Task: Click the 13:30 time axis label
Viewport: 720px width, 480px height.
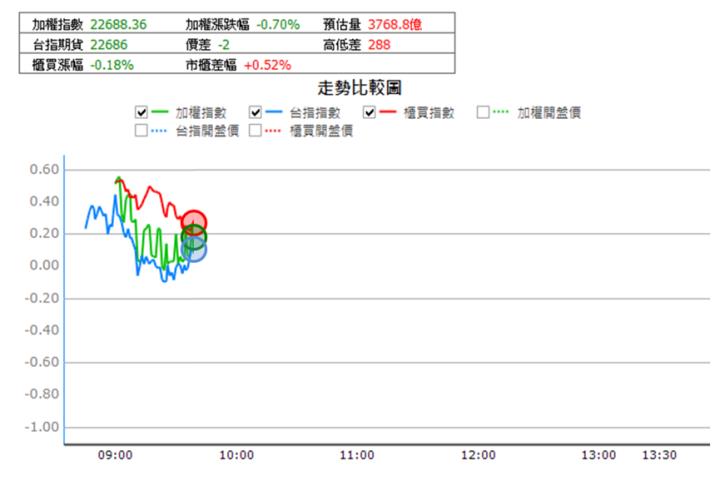Action: pyautogui.click(x=659, y=455)
